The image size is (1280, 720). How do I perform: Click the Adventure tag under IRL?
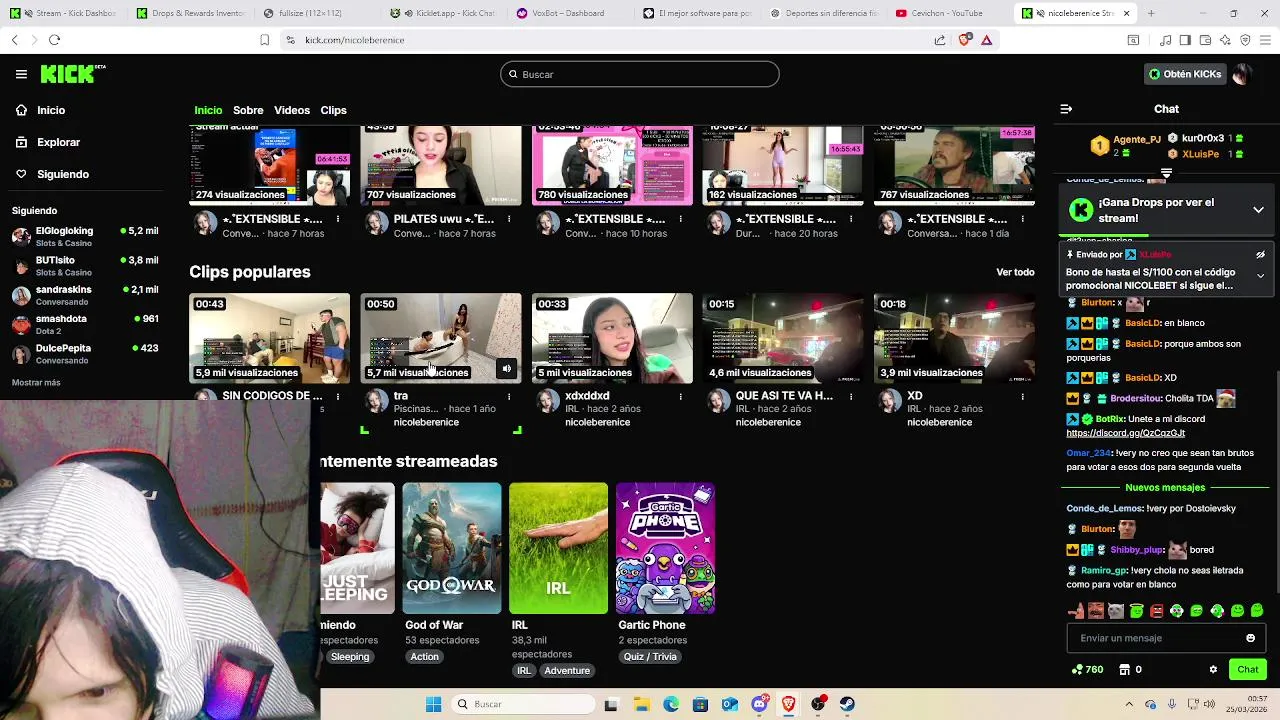pyautogui.click(x=567, y=671)
